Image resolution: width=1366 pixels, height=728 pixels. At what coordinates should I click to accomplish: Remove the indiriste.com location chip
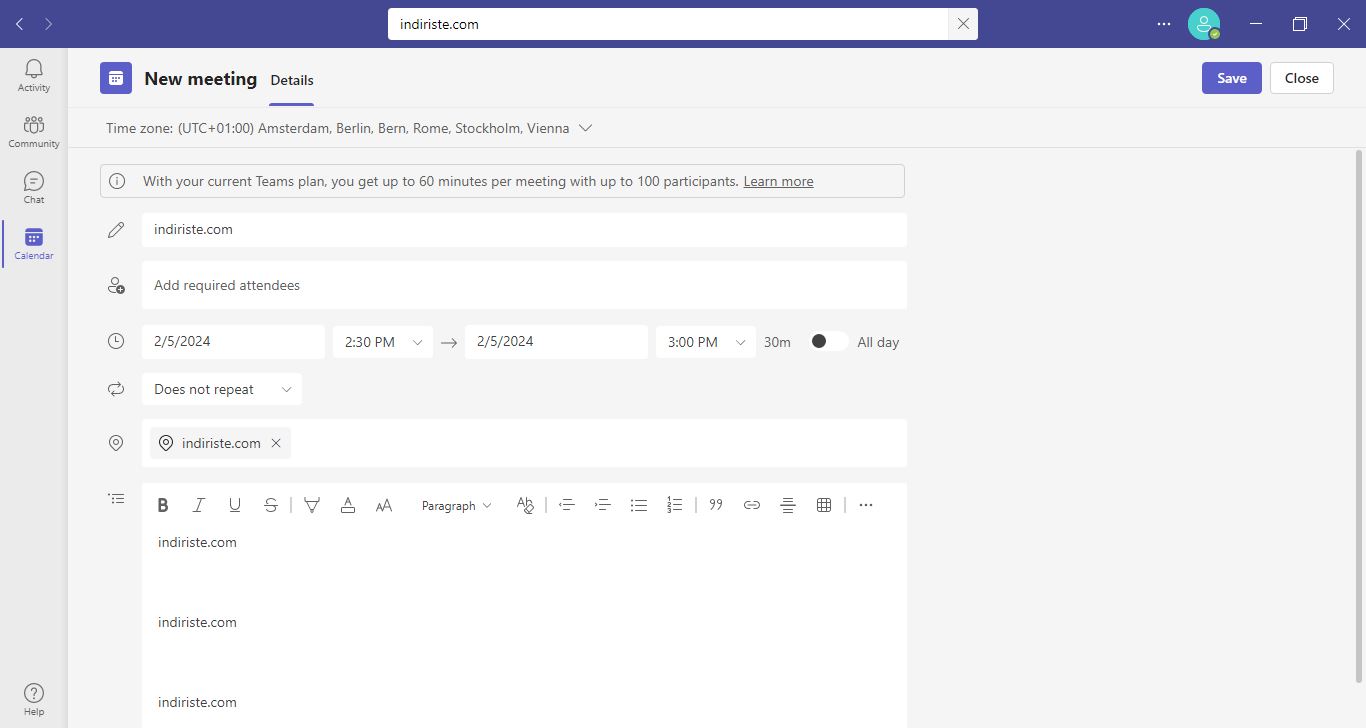(276, 443)
